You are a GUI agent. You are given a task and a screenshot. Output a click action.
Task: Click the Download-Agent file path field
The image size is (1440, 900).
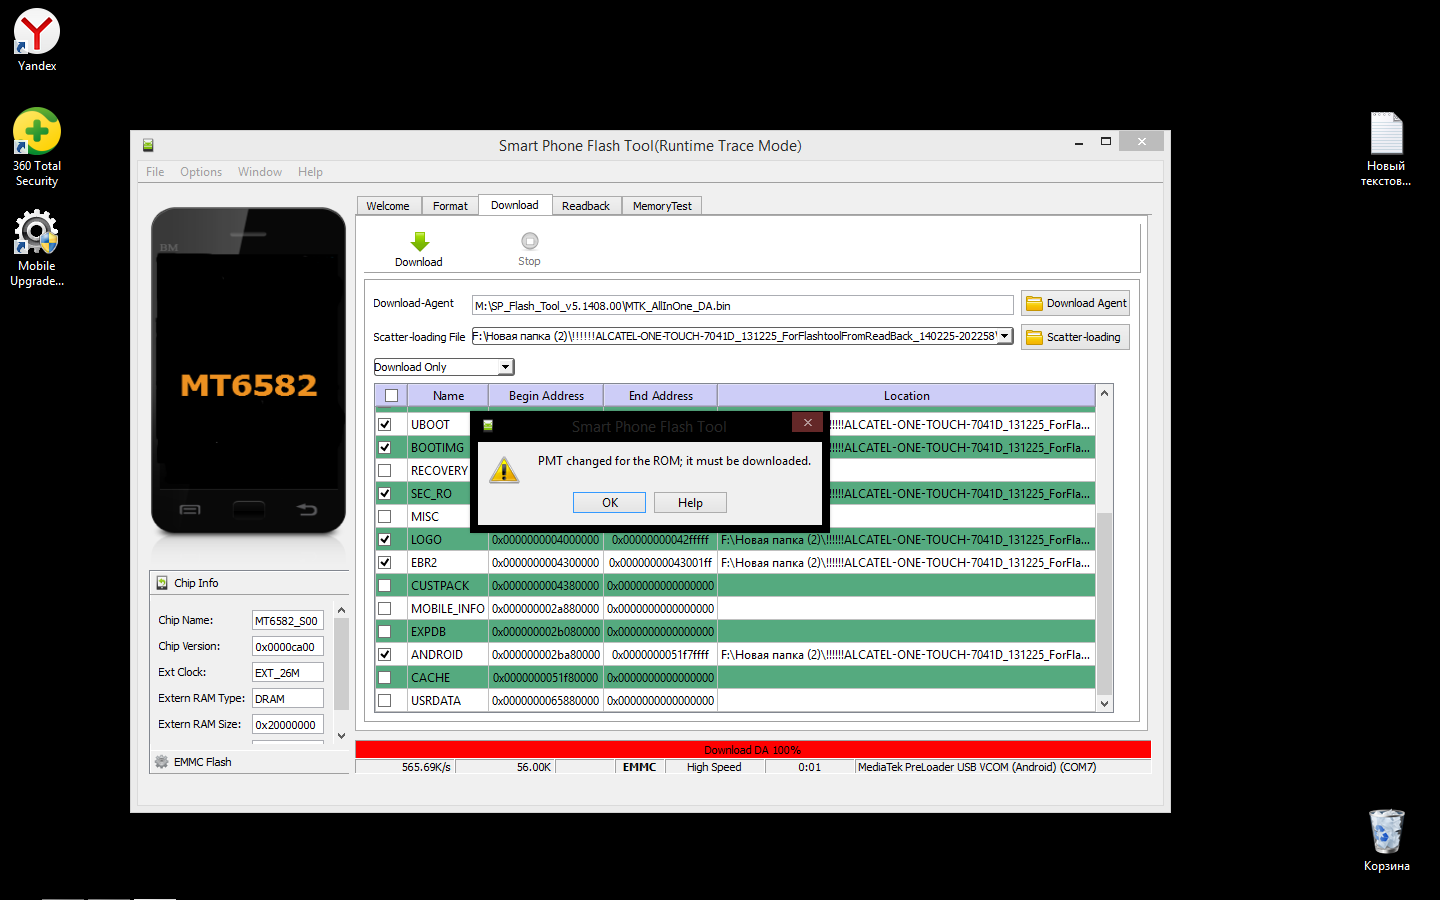[x=742, y=306]
